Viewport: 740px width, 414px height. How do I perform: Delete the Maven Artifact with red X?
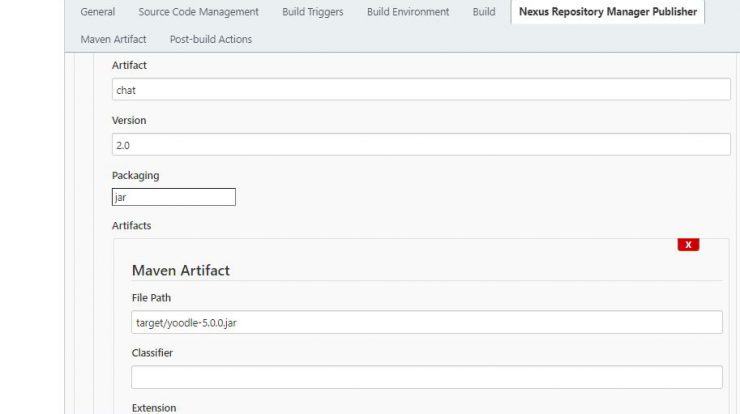(688, 245)
